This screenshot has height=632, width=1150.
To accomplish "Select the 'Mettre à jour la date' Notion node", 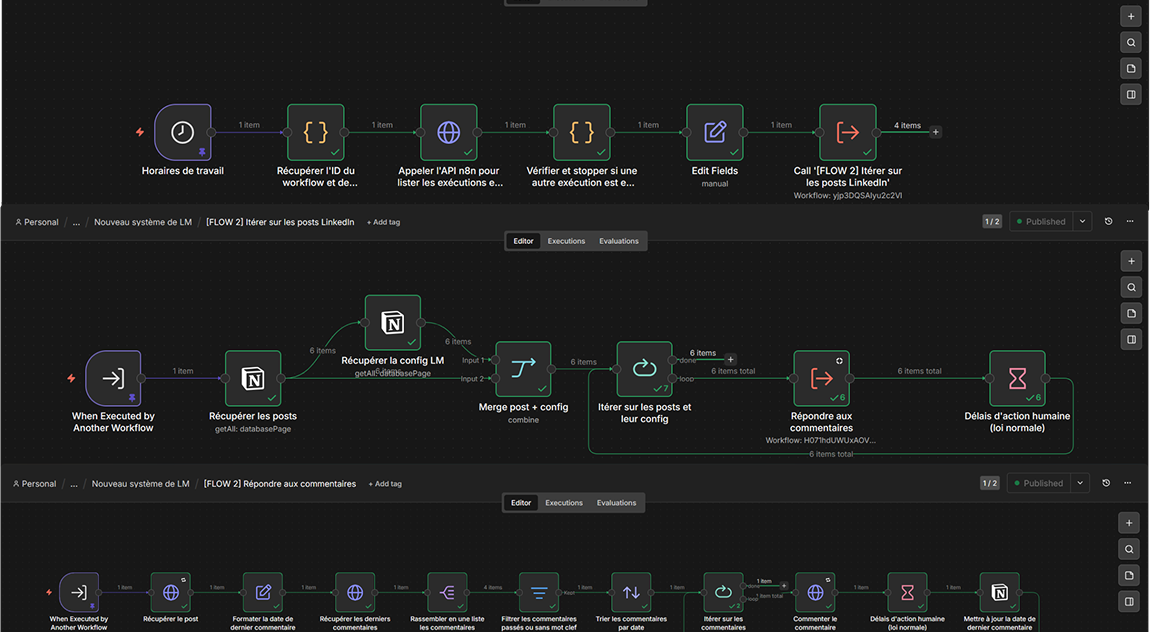I will coord(1000,592).
